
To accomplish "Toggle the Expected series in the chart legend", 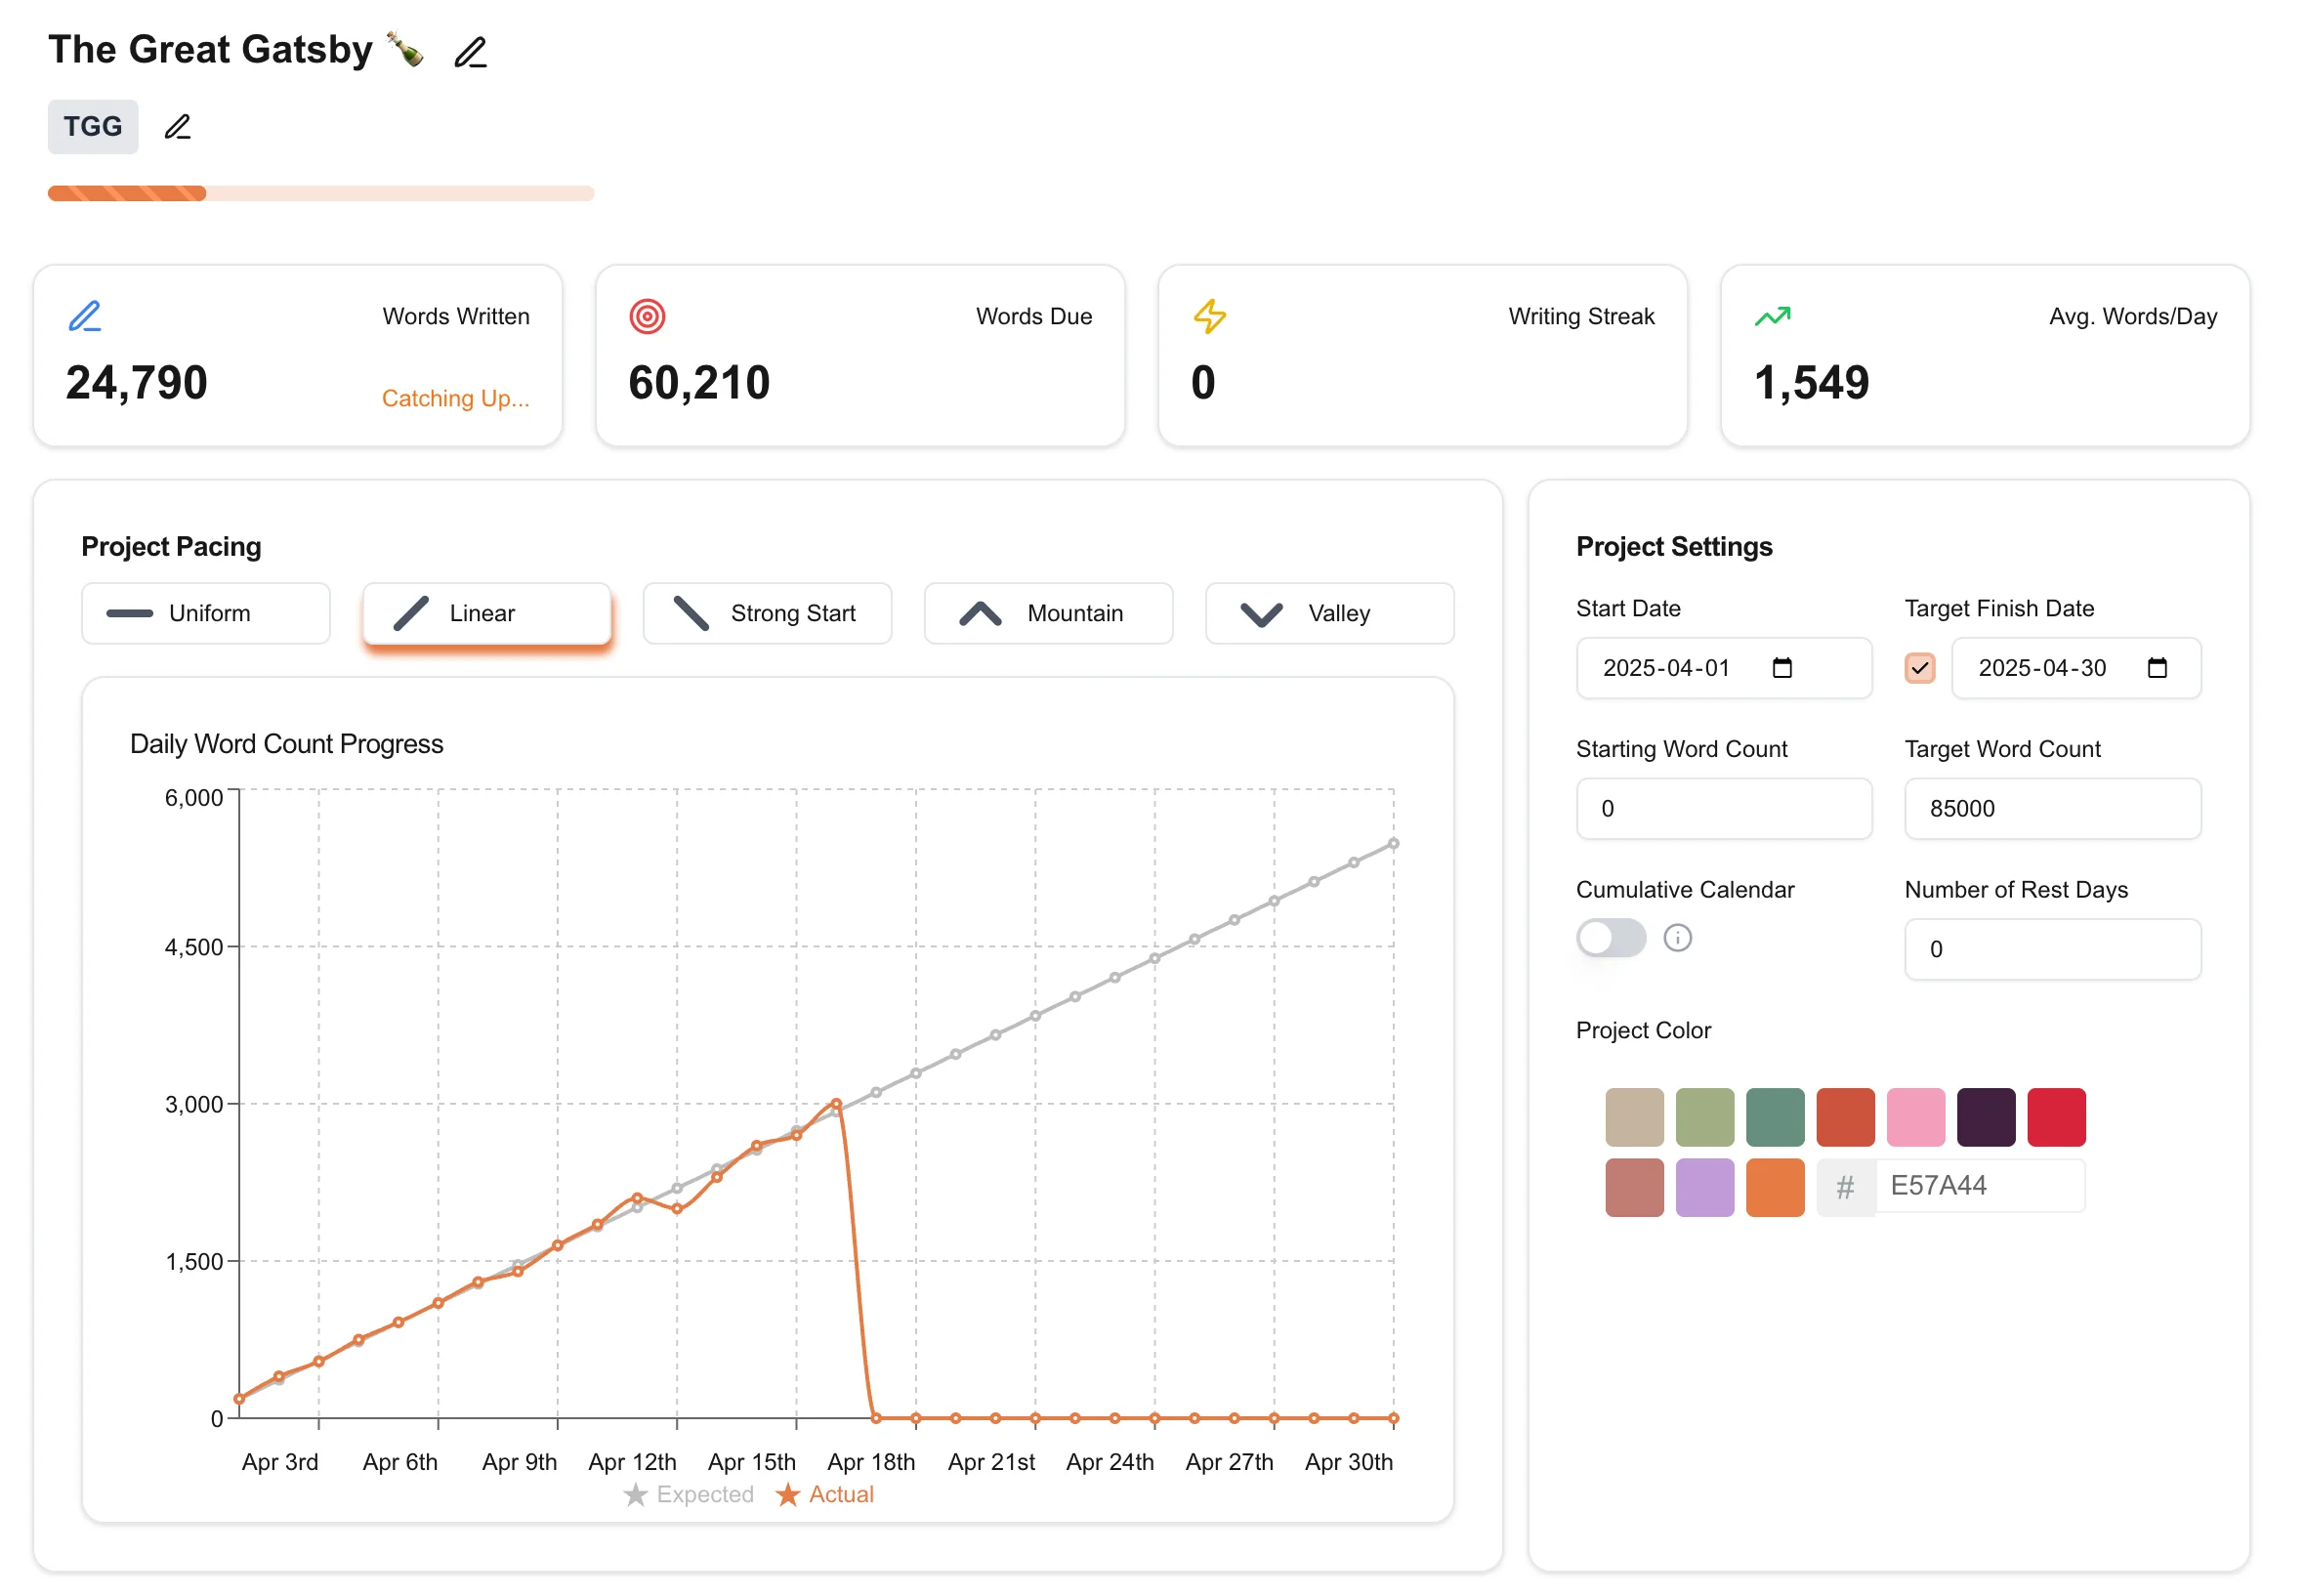I will point(689,1494).
